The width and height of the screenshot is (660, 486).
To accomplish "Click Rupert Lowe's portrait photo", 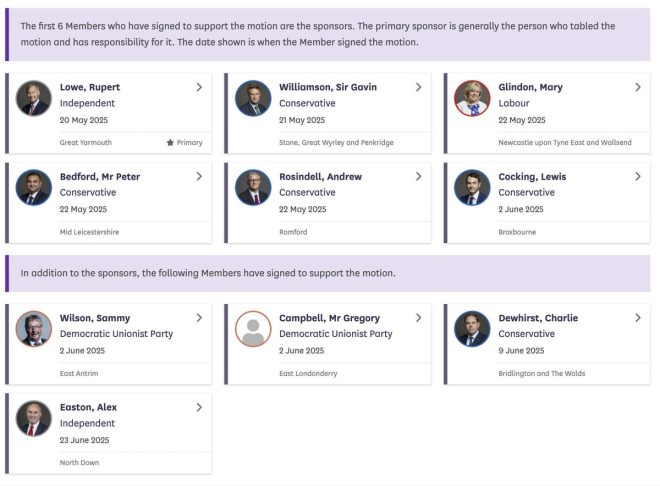I will click(x=34, y=98).
